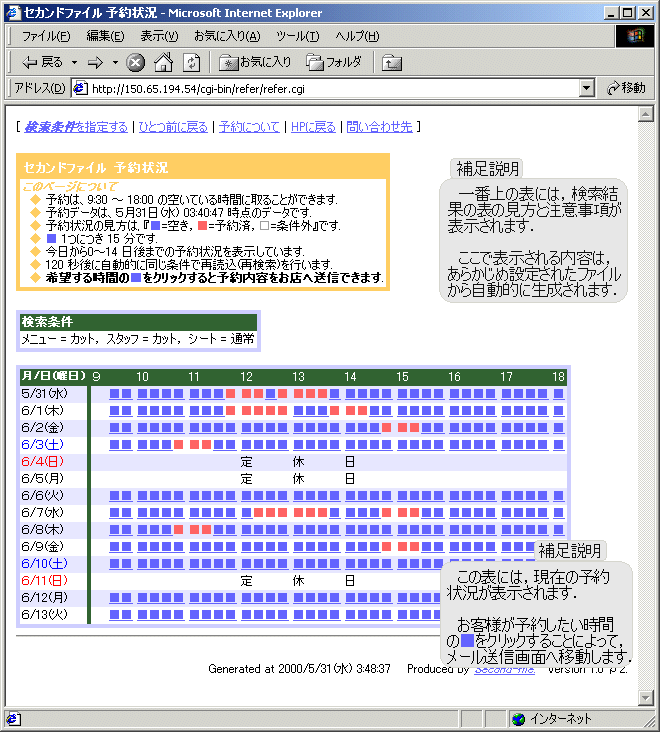
Task: Select the first open slot on 6/3(土)
Action: [x=114, y=445]
